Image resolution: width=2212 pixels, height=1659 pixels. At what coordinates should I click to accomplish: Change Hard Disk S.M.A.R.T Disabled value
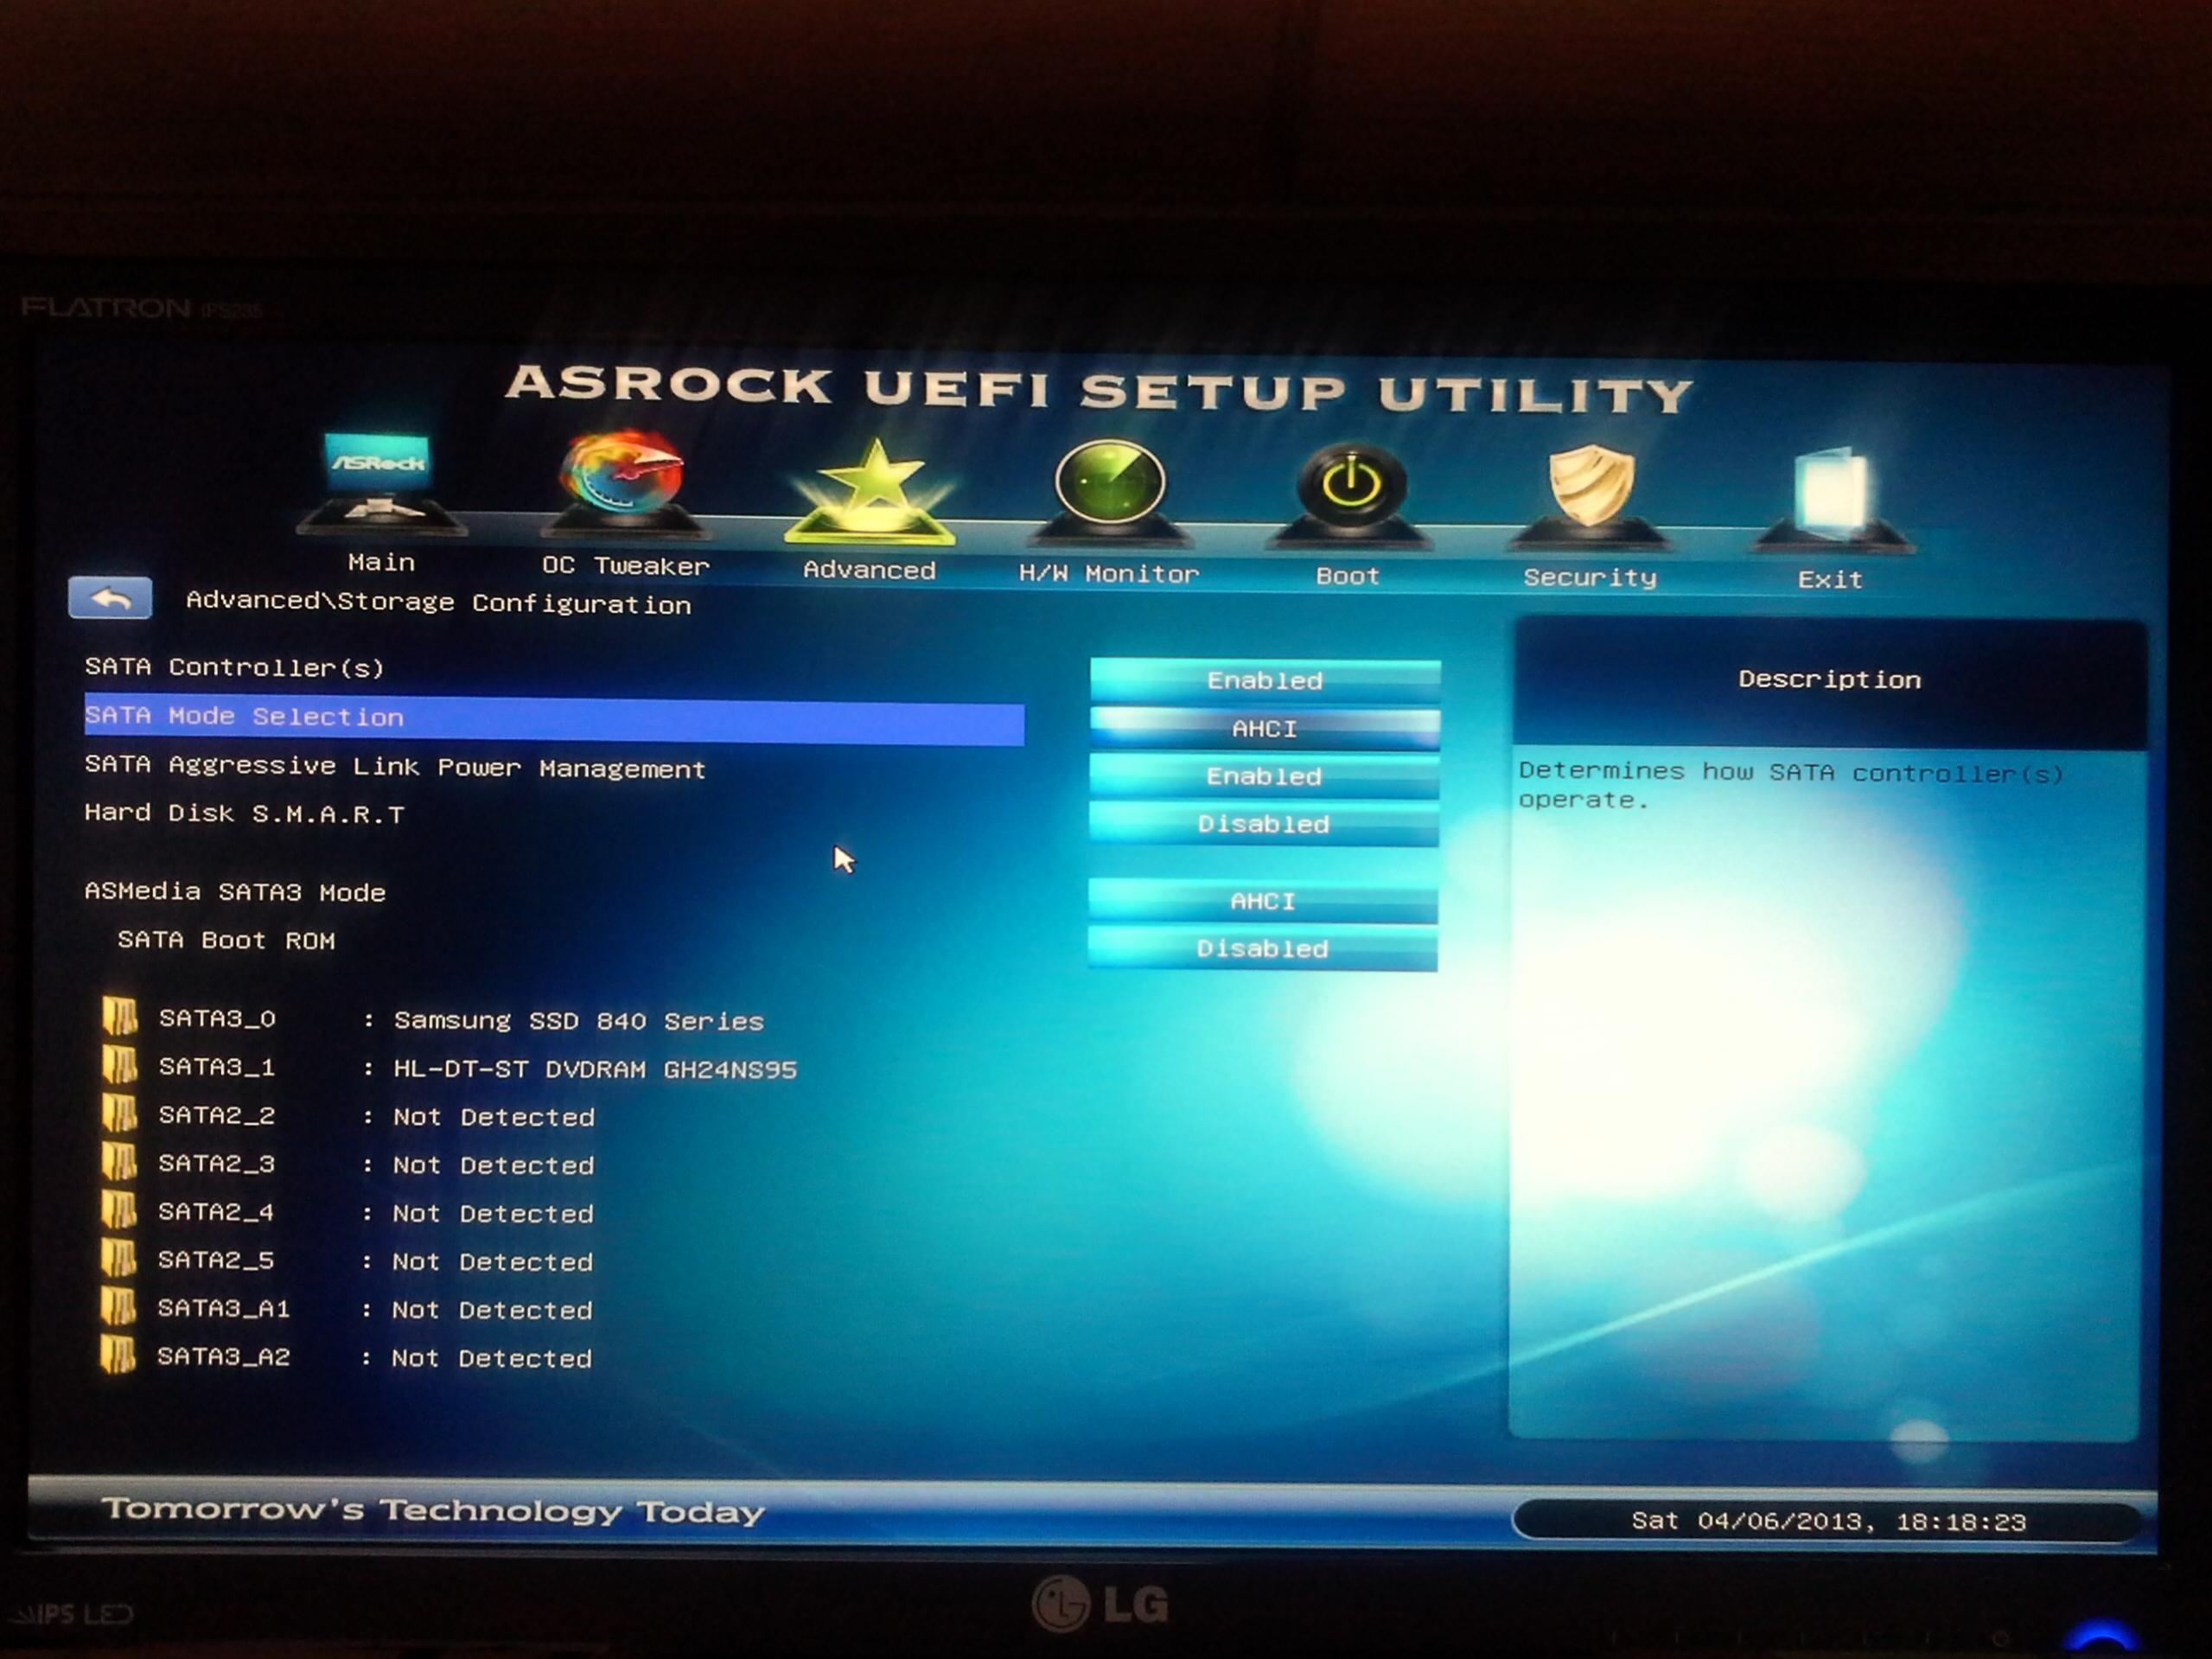(x=1264, y=824)
